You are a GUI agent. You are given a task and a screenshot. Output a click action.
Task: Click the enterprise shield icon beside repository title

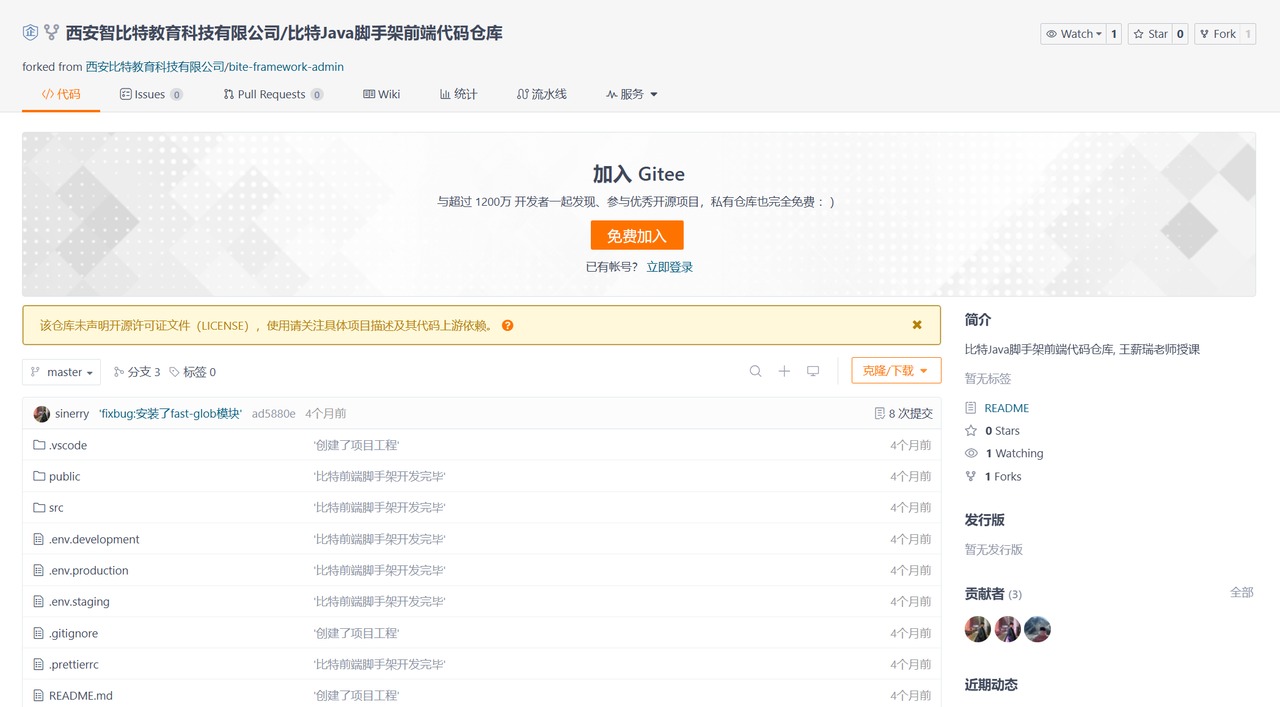point(30,33)
